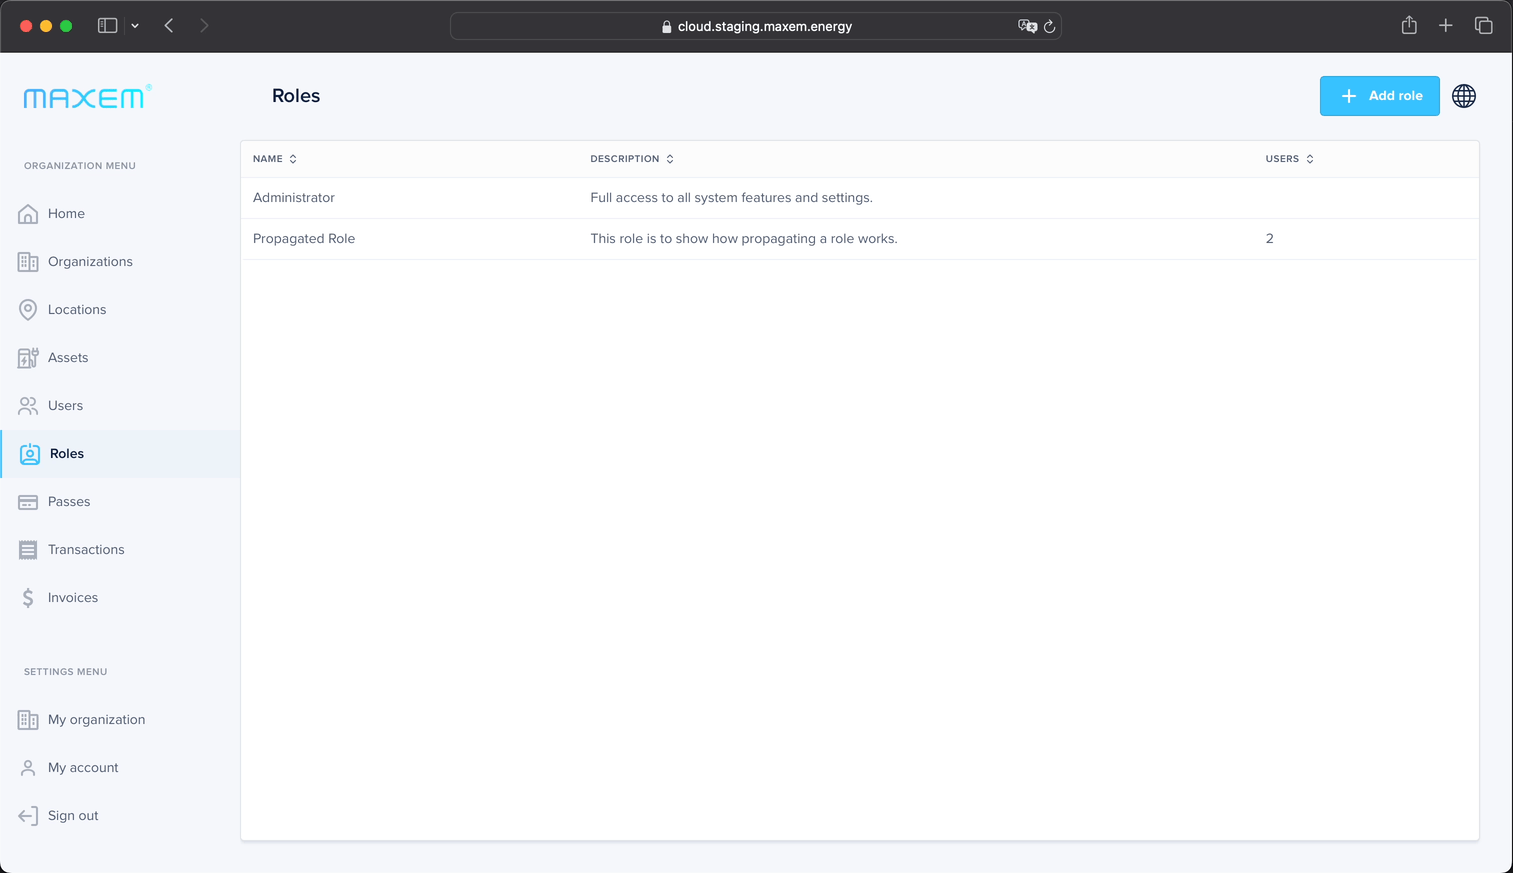Toggle the Safari sidebar button

pos(106,25)
